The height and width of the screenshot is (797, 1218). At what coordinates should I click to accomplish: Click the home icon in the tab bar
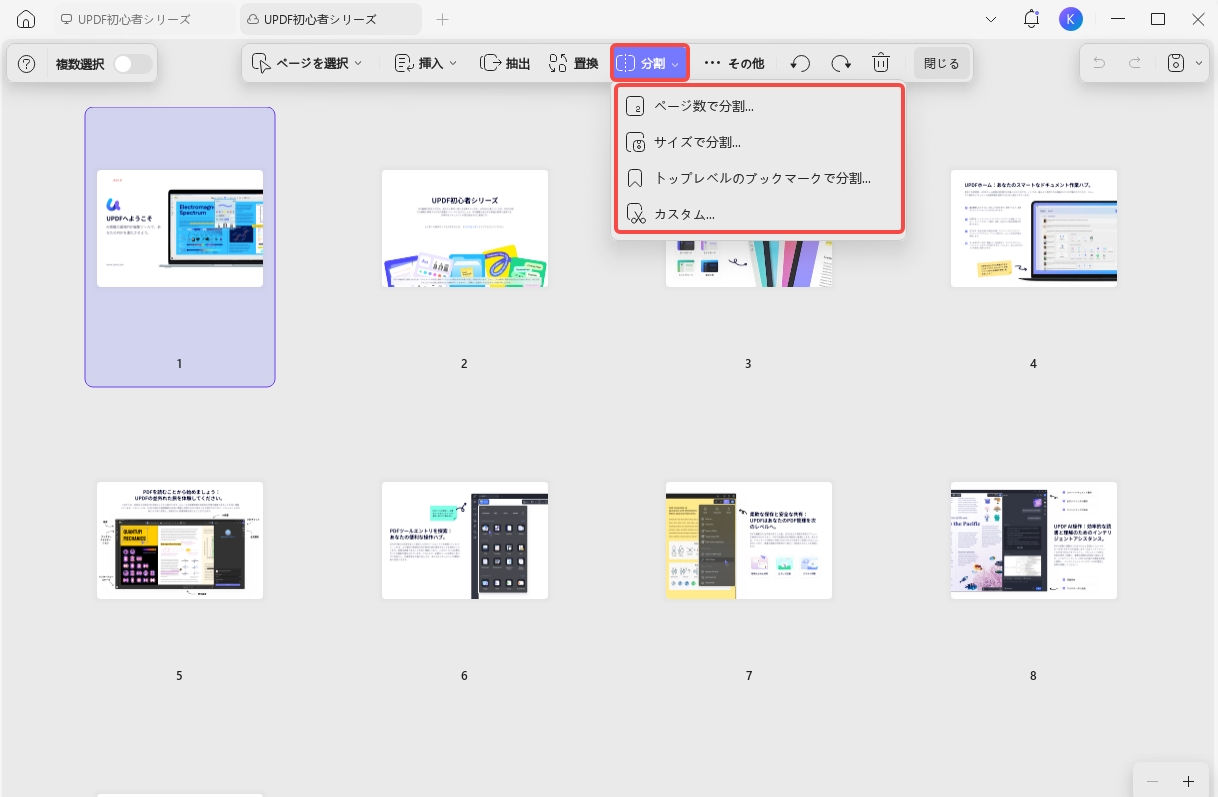pyautogui.click(x=26, y=19)
